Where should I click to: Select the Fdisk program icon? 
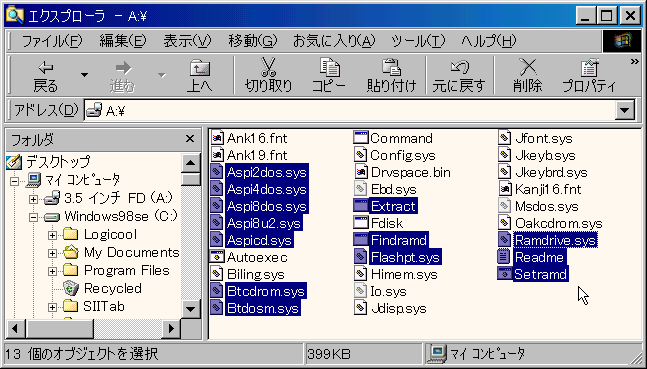coord(361,223)
